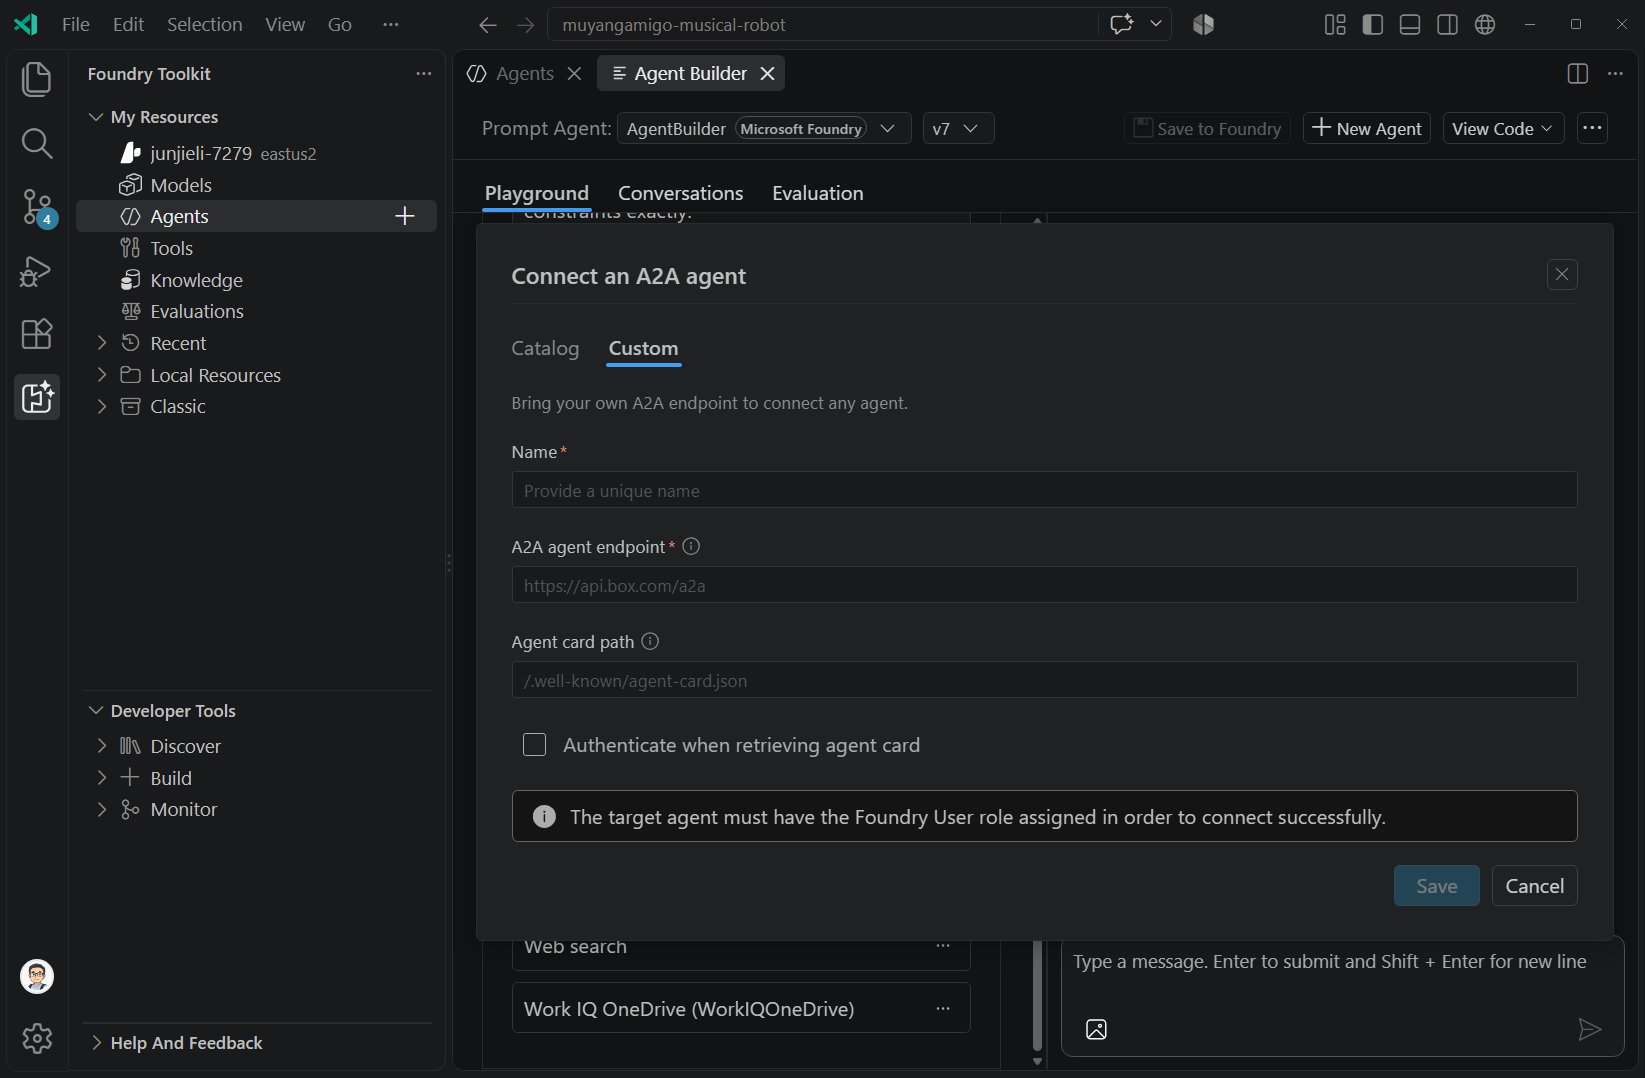Open the Copilot chat dropdown chevron
The height and width of the screenshot is (1078, 1645).
click(x=1156, y=24)
